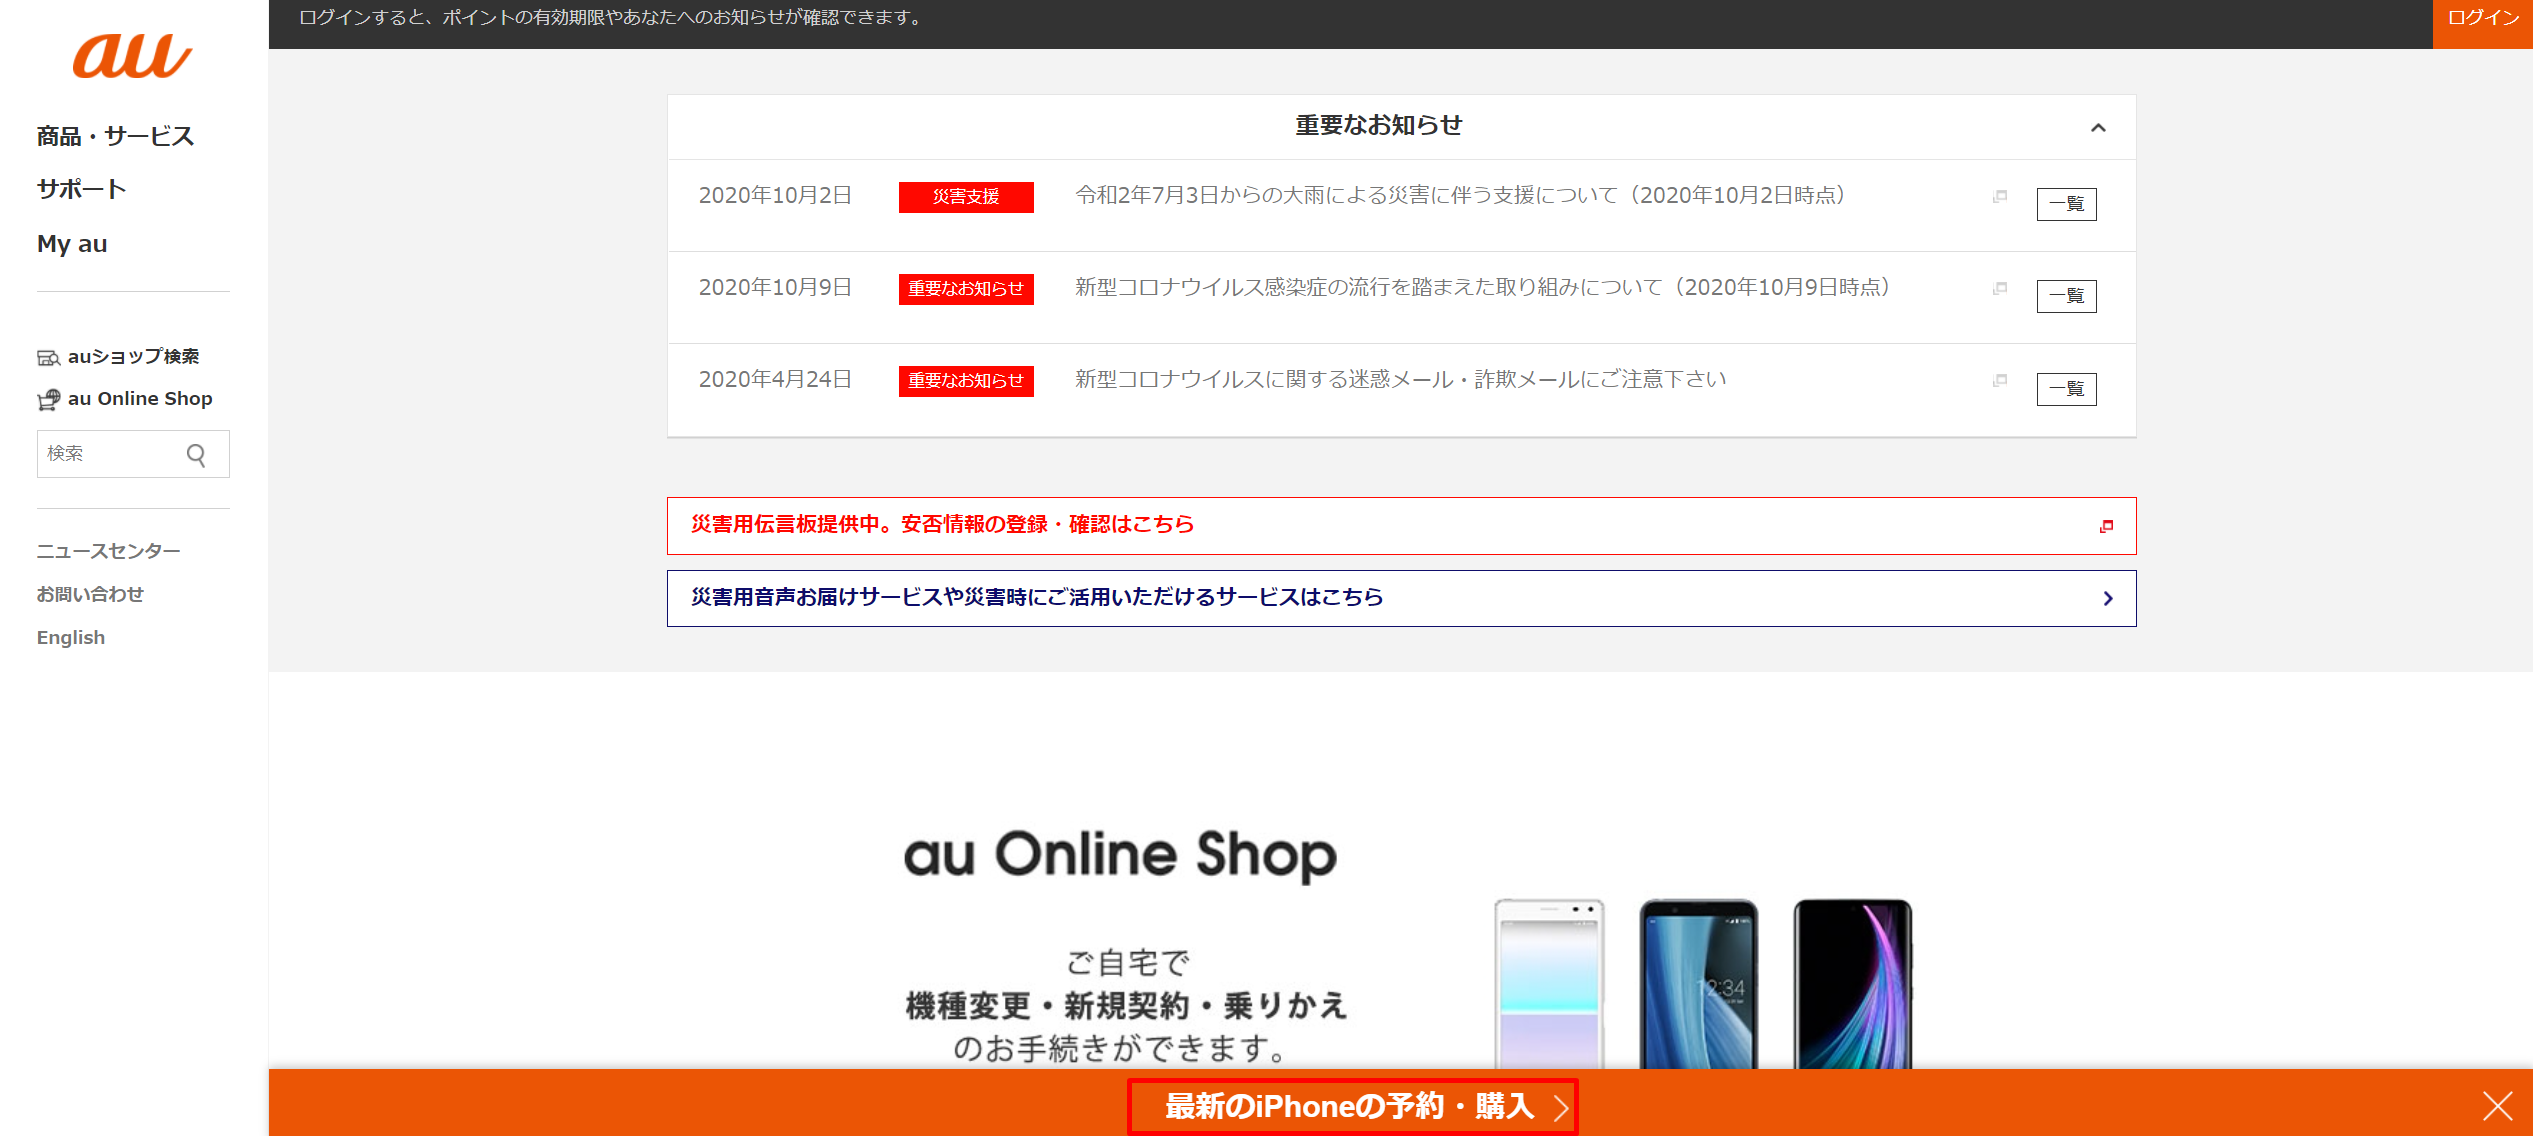Click external link icon on 災害用伝言板 banner
The height and width of the screenshot is (1136, 2533).
click(x=2107, y=526)
